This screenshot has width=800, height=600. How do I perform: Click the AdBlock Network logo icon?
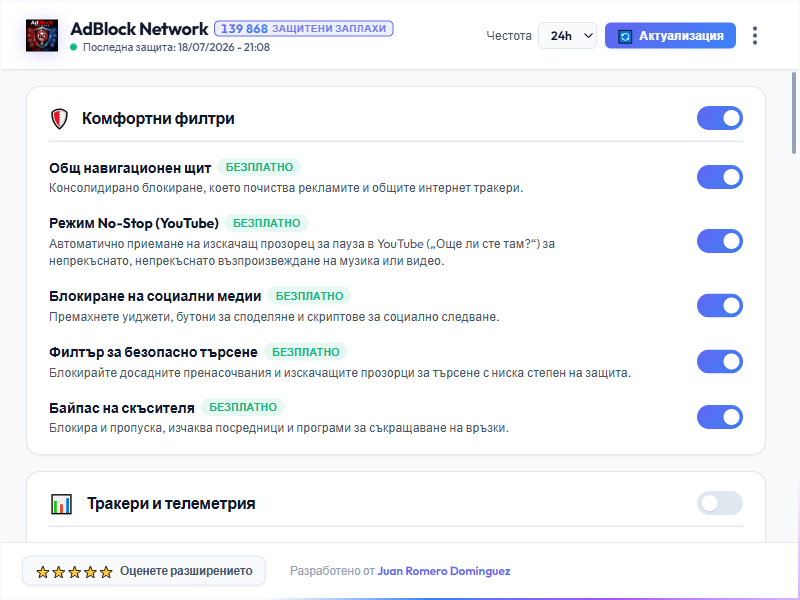pyautogui.click(x=42, y=36)
